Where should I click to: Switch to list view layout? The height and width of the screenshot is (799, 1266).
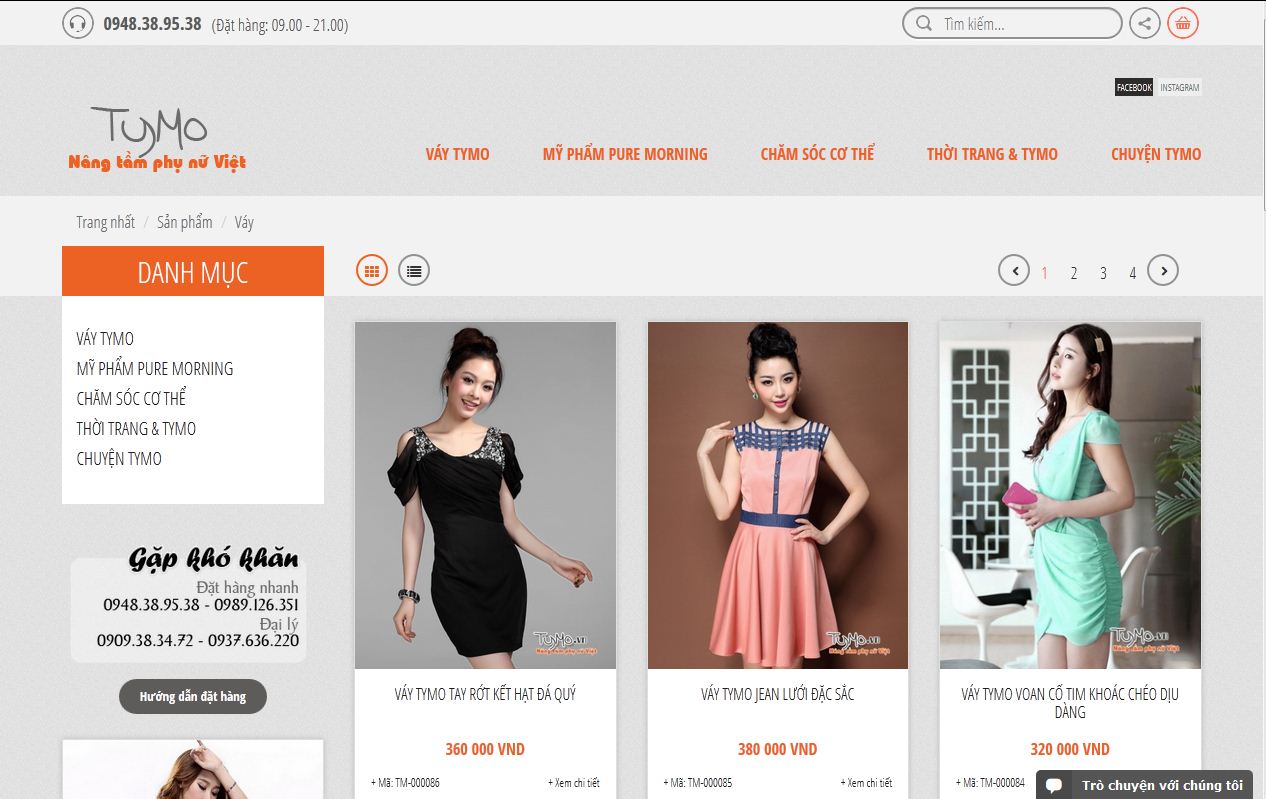pyautogui.click(x=413, y=269)
